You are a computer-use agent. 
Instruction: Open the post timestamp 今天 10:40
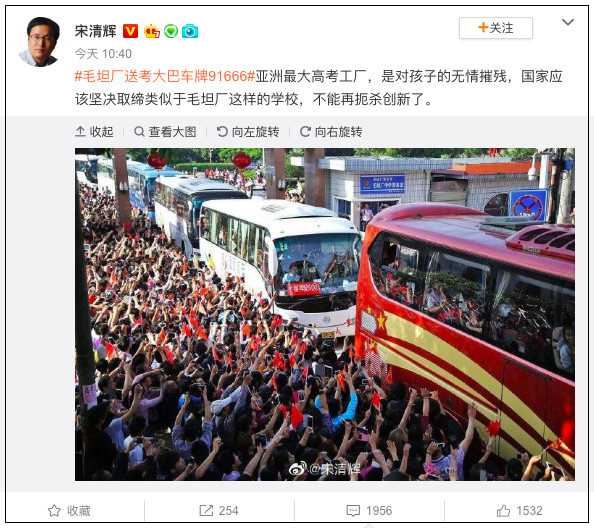[103, 54]
